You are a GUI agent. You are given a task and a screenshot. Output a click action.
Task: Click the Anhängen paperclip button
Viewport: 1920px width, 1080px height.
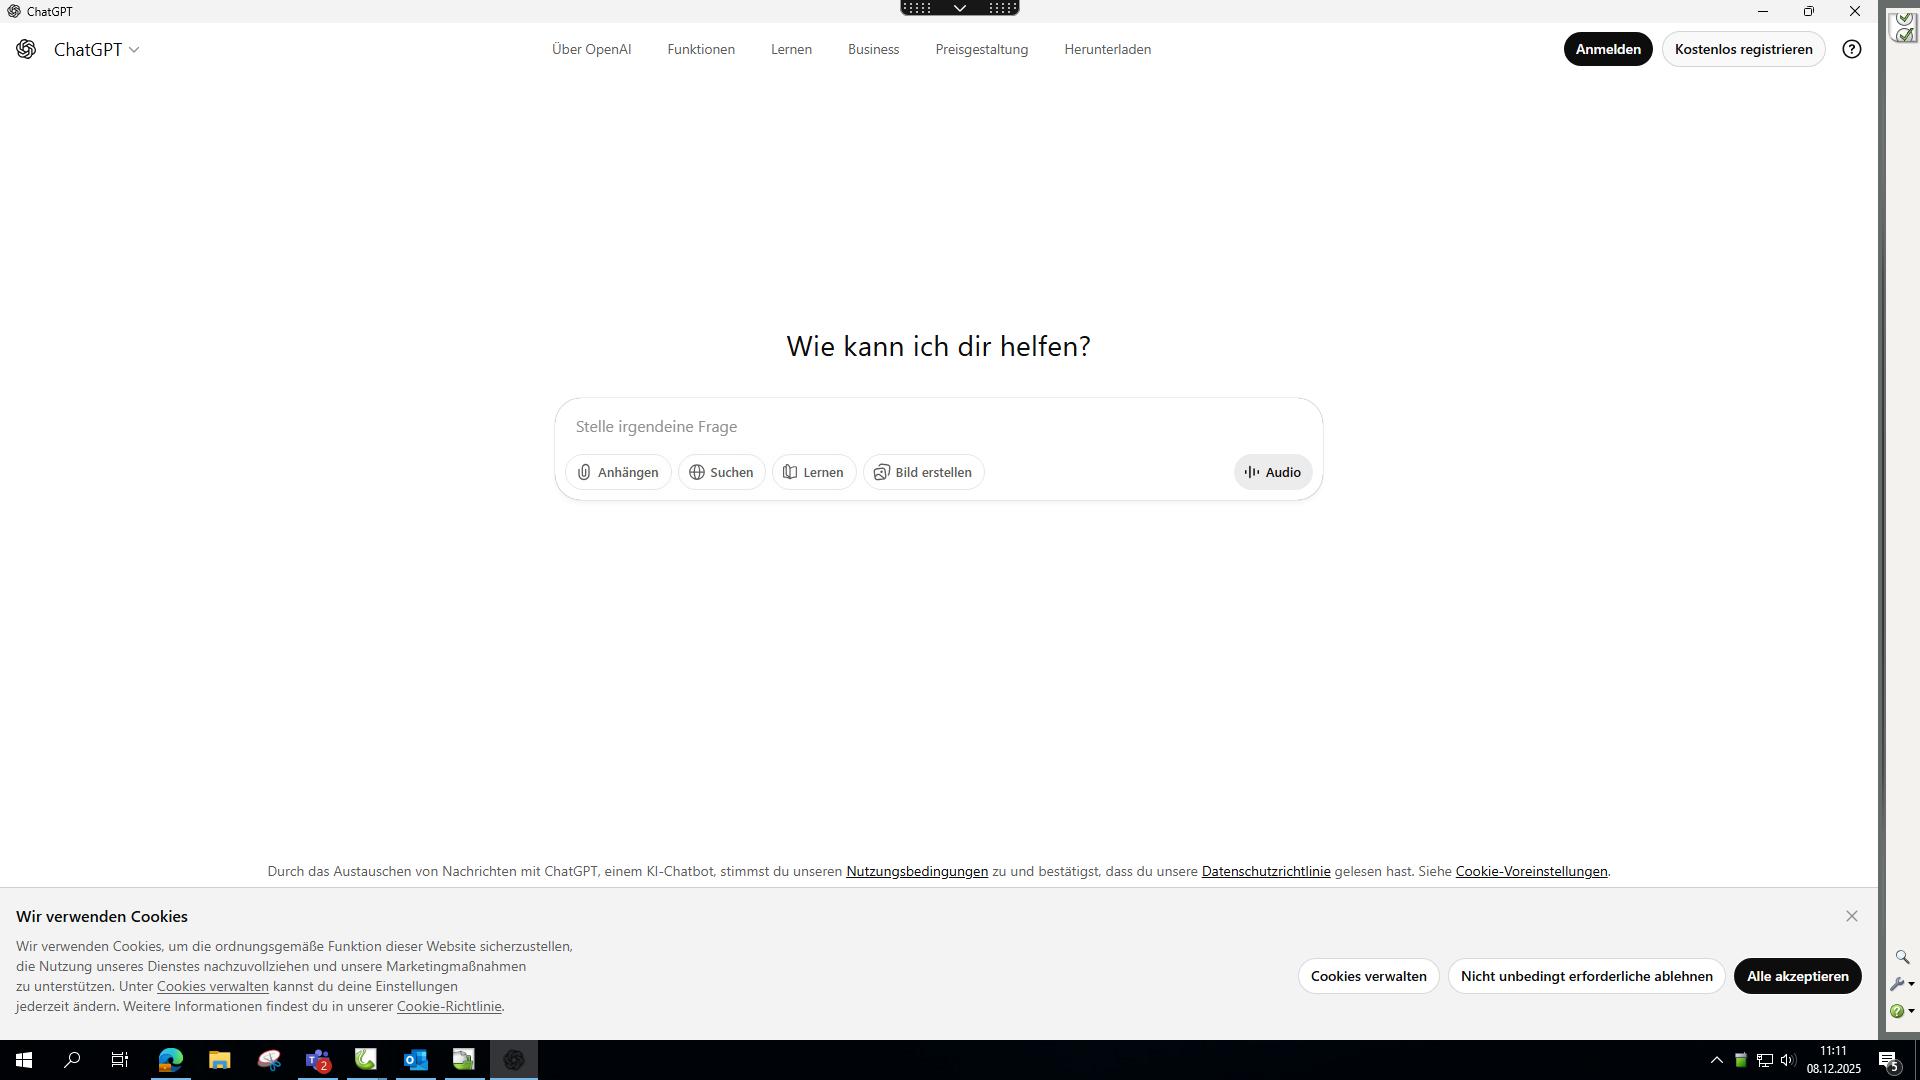click(x=618, y=472)
